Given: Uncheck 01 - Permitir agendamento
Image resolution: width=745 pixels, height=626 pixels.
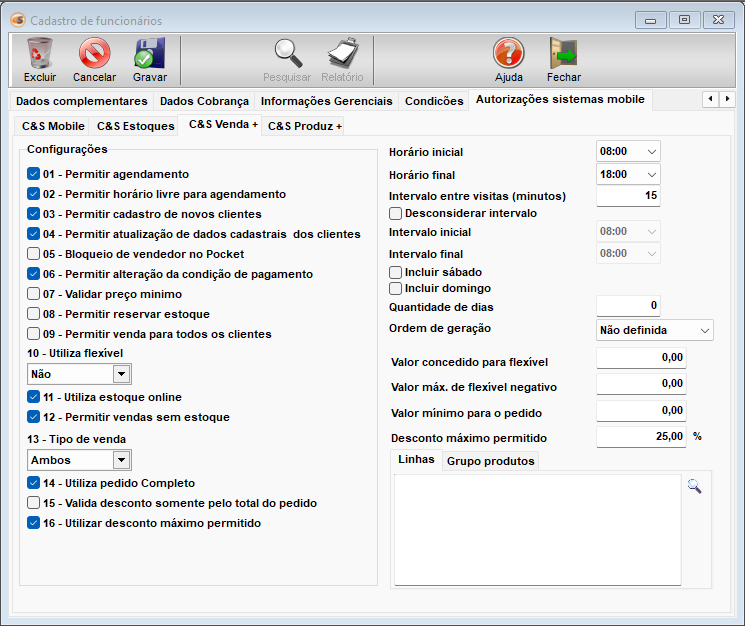Looking at the screenshot, I should pyautogui.click(x=33, y=174).
